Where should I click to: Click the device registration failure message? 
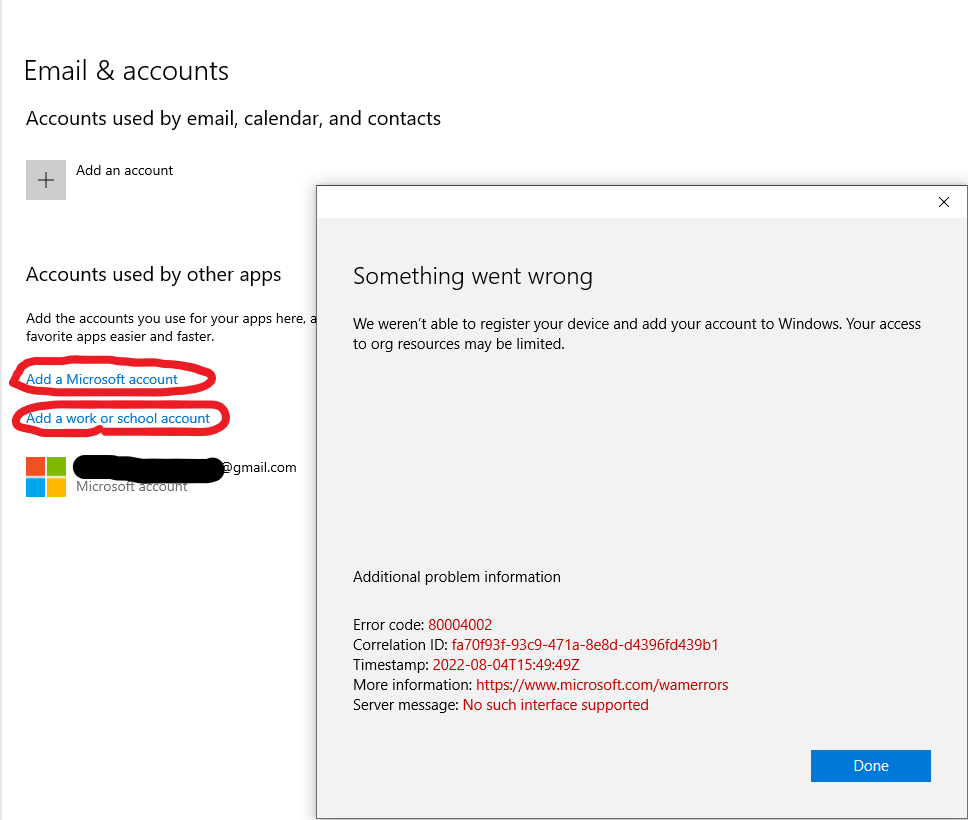(636, 334)
